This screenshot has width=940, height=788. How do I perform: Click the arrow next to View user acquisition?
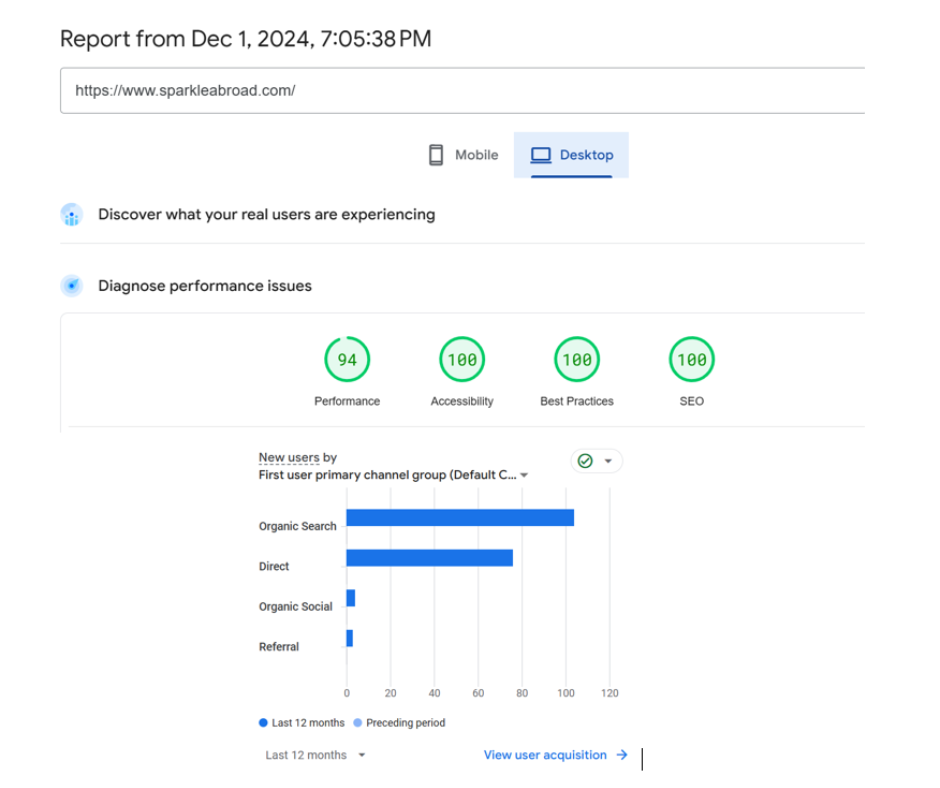[622, 755]
